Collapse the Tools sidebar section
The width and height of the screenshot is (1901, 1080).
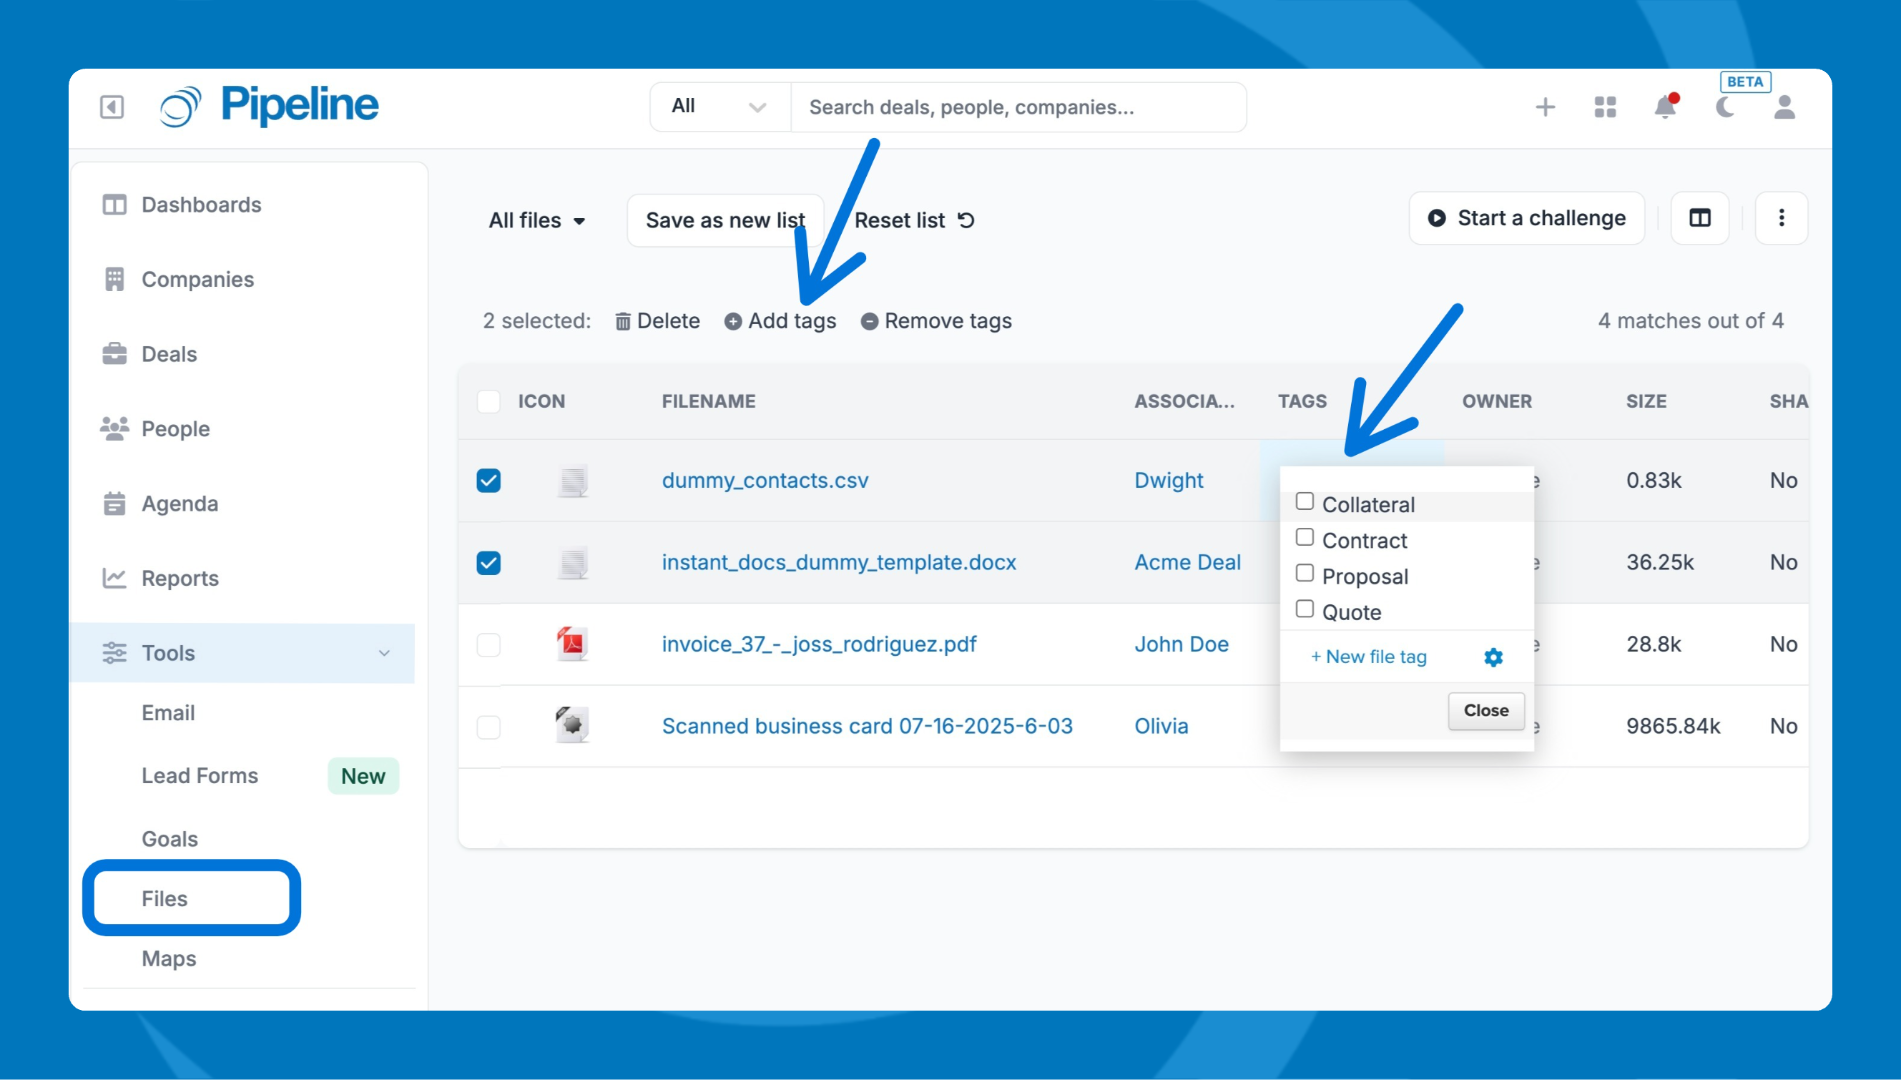point(384,653)
